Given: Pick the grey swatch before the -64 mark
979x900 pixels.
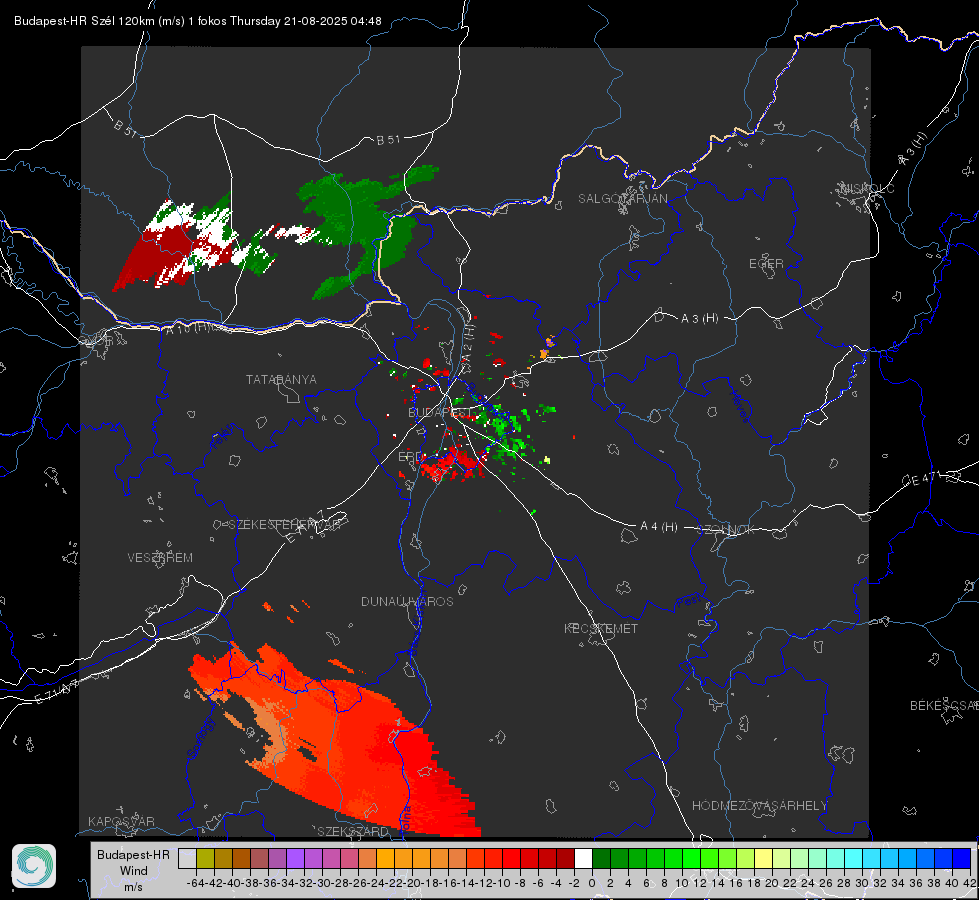Looking at the screenshot, I should coord(187,859).
